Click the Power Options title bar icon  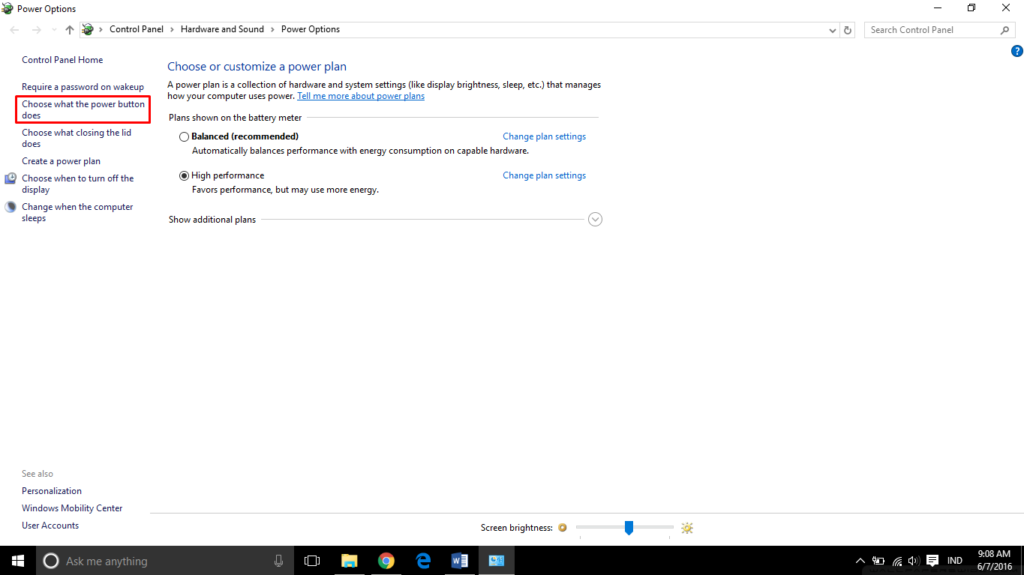pos(7,8)
